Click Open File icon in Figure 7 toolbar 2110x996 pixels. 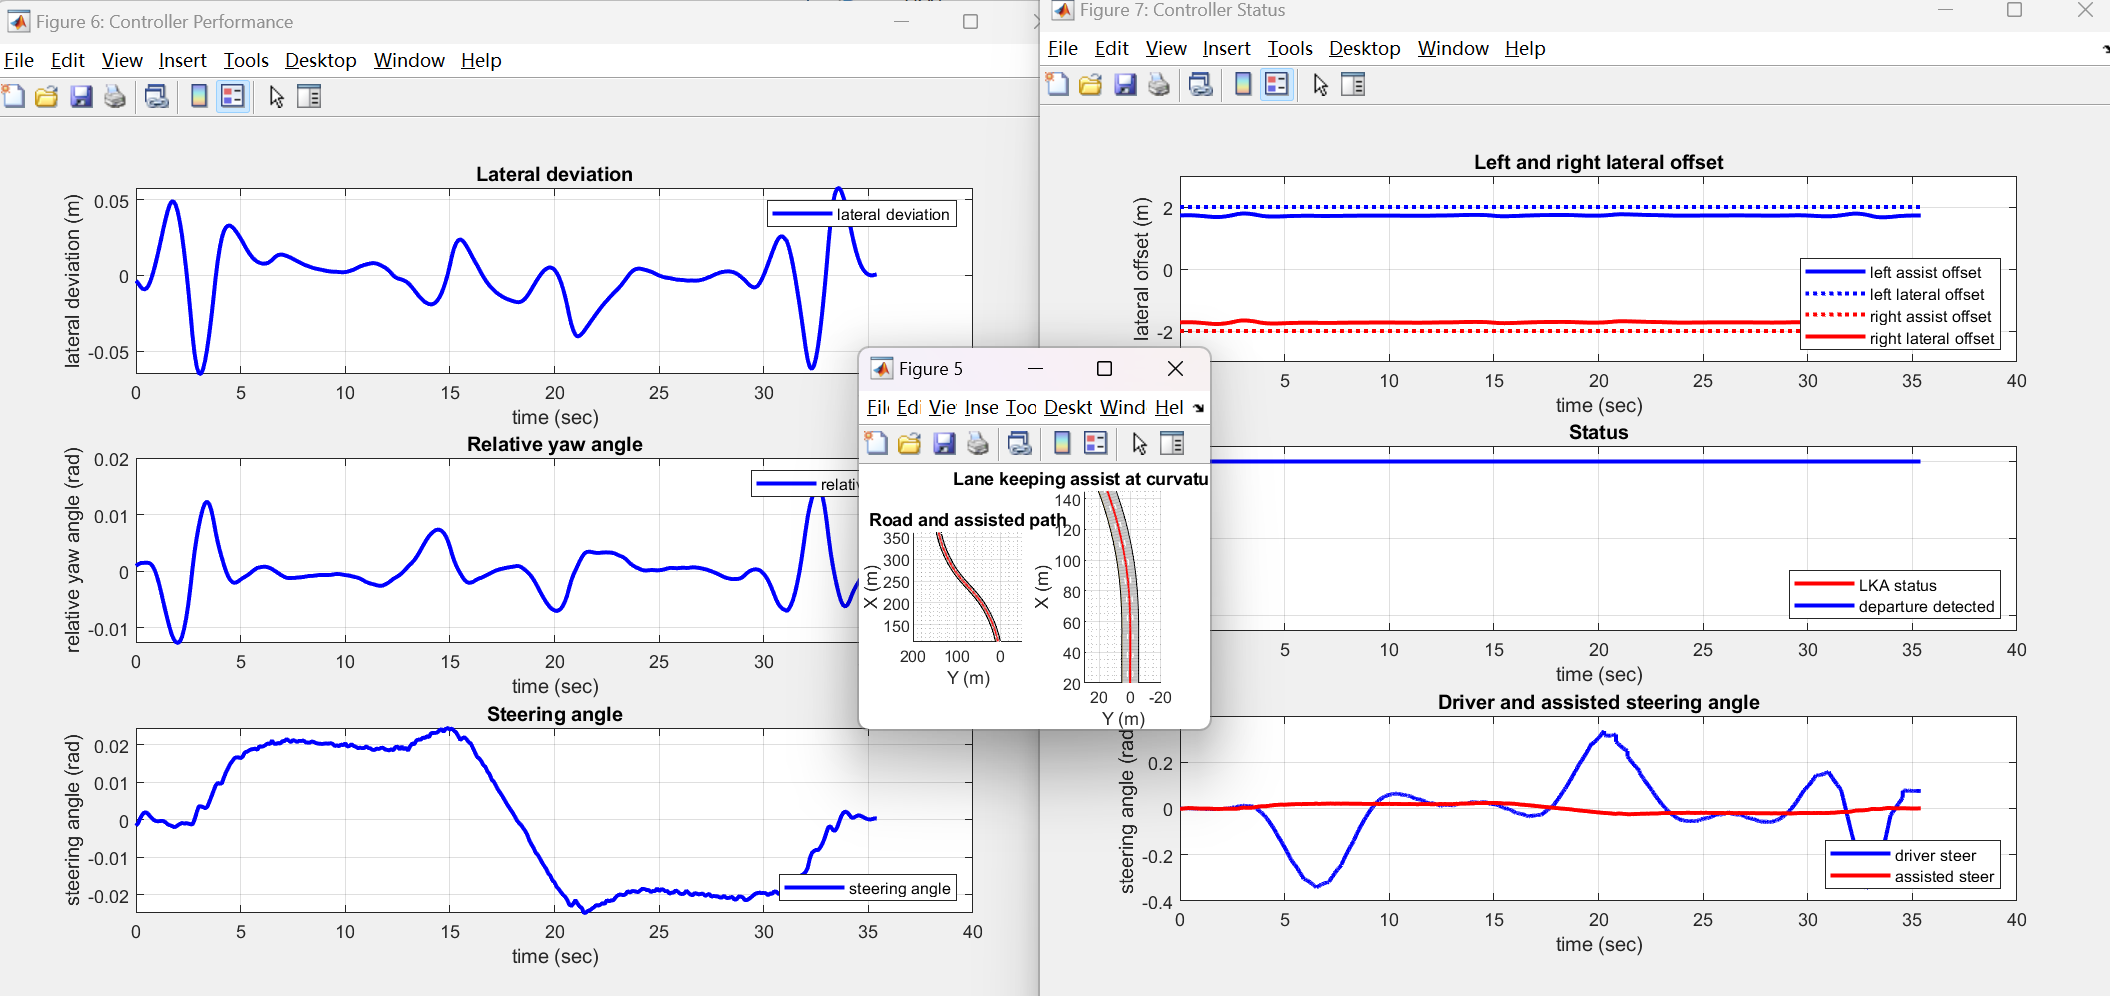coord(1091,84)
